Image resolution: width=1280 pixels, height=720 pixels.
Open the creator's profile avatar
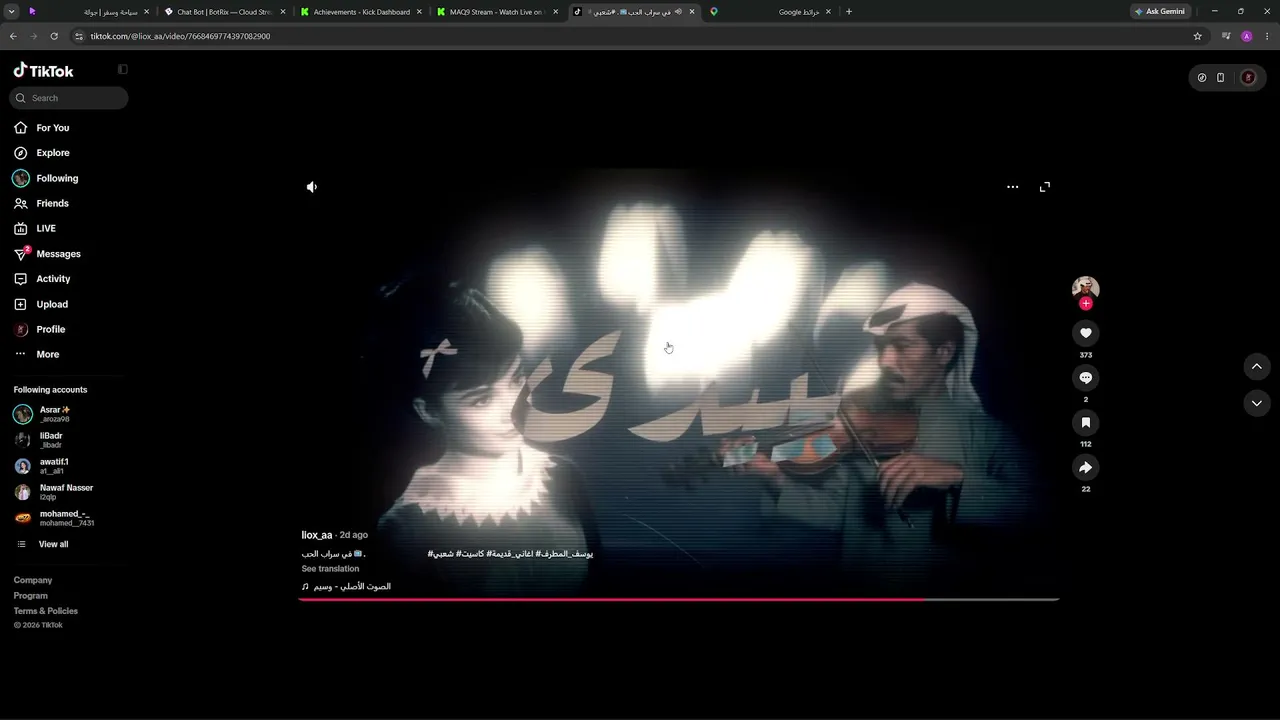[1085, 288]
